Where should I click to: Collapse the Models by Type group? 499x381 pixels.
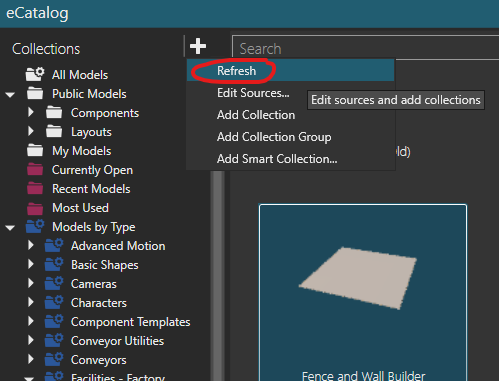click(10, 228)
